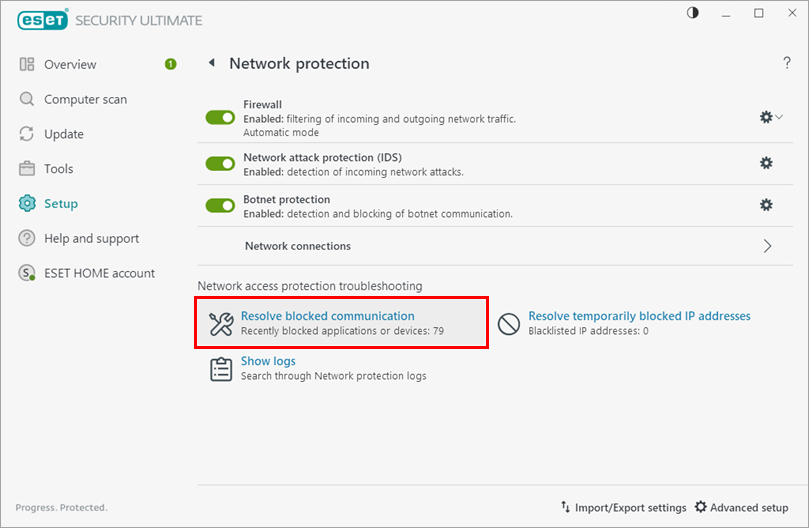
Task: Open the Resolve blocked communication link
Action: [x=327, y=316]
